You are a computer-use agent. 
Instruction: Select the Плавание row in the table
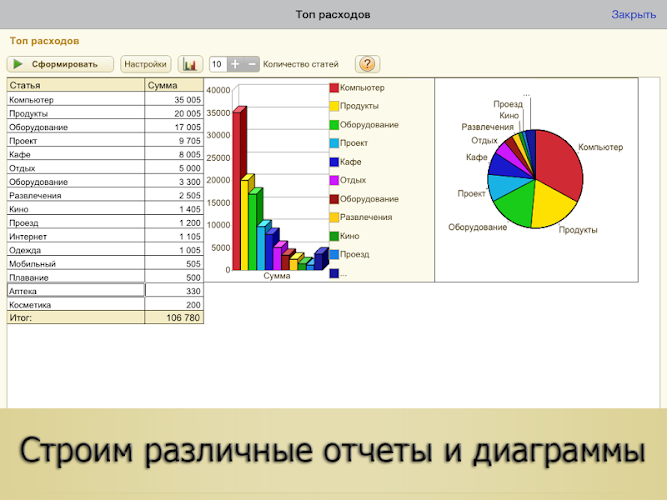105,277
